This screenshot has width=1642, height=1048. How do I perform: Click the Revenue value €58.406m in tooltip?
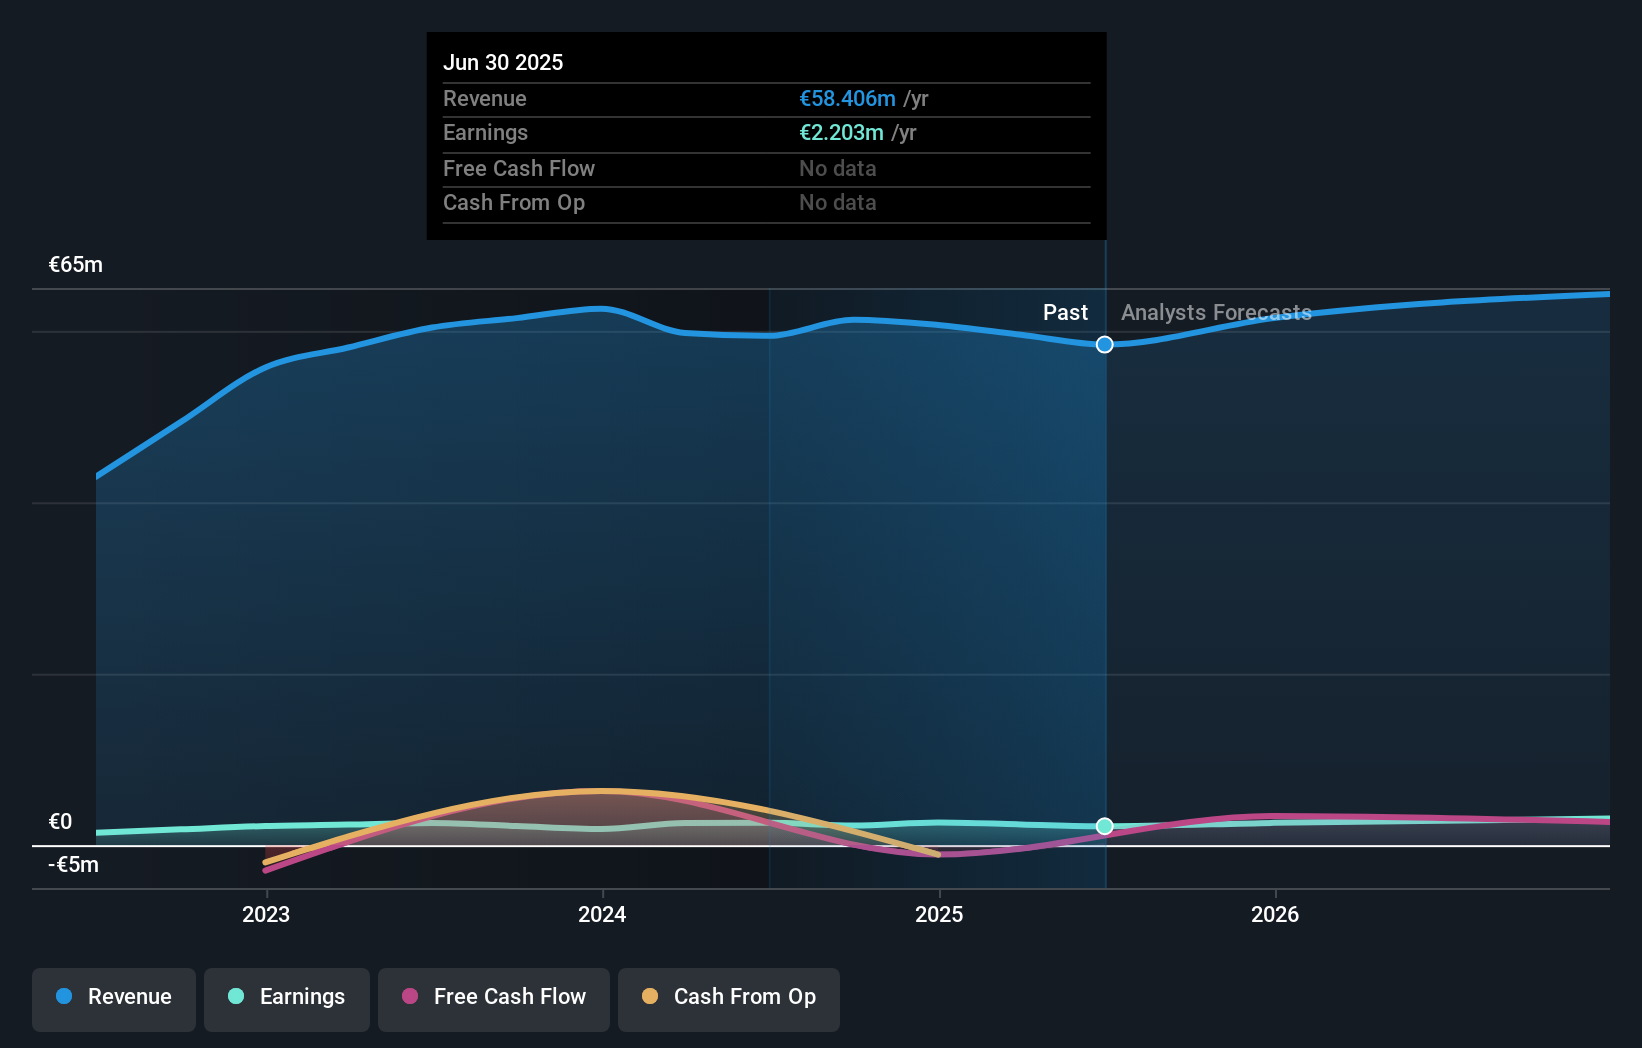(x=848, y=98)
